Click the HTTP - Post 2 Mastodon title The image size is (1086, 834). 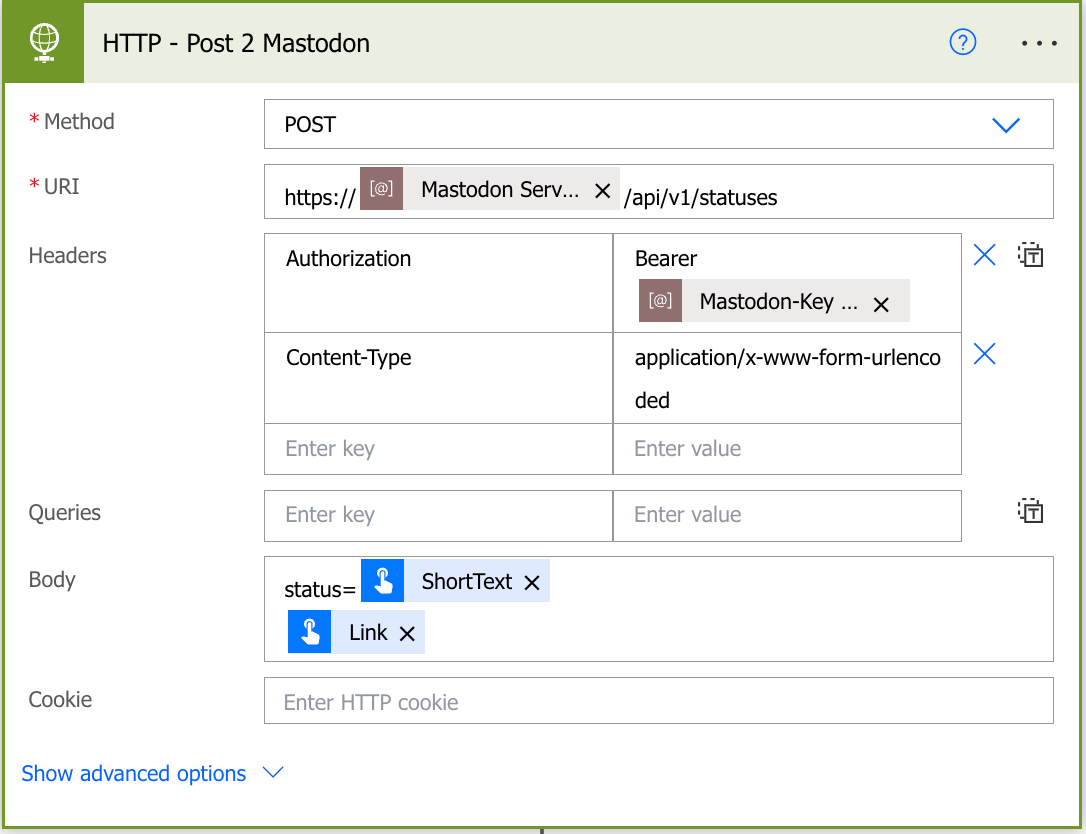pos(236,43)
